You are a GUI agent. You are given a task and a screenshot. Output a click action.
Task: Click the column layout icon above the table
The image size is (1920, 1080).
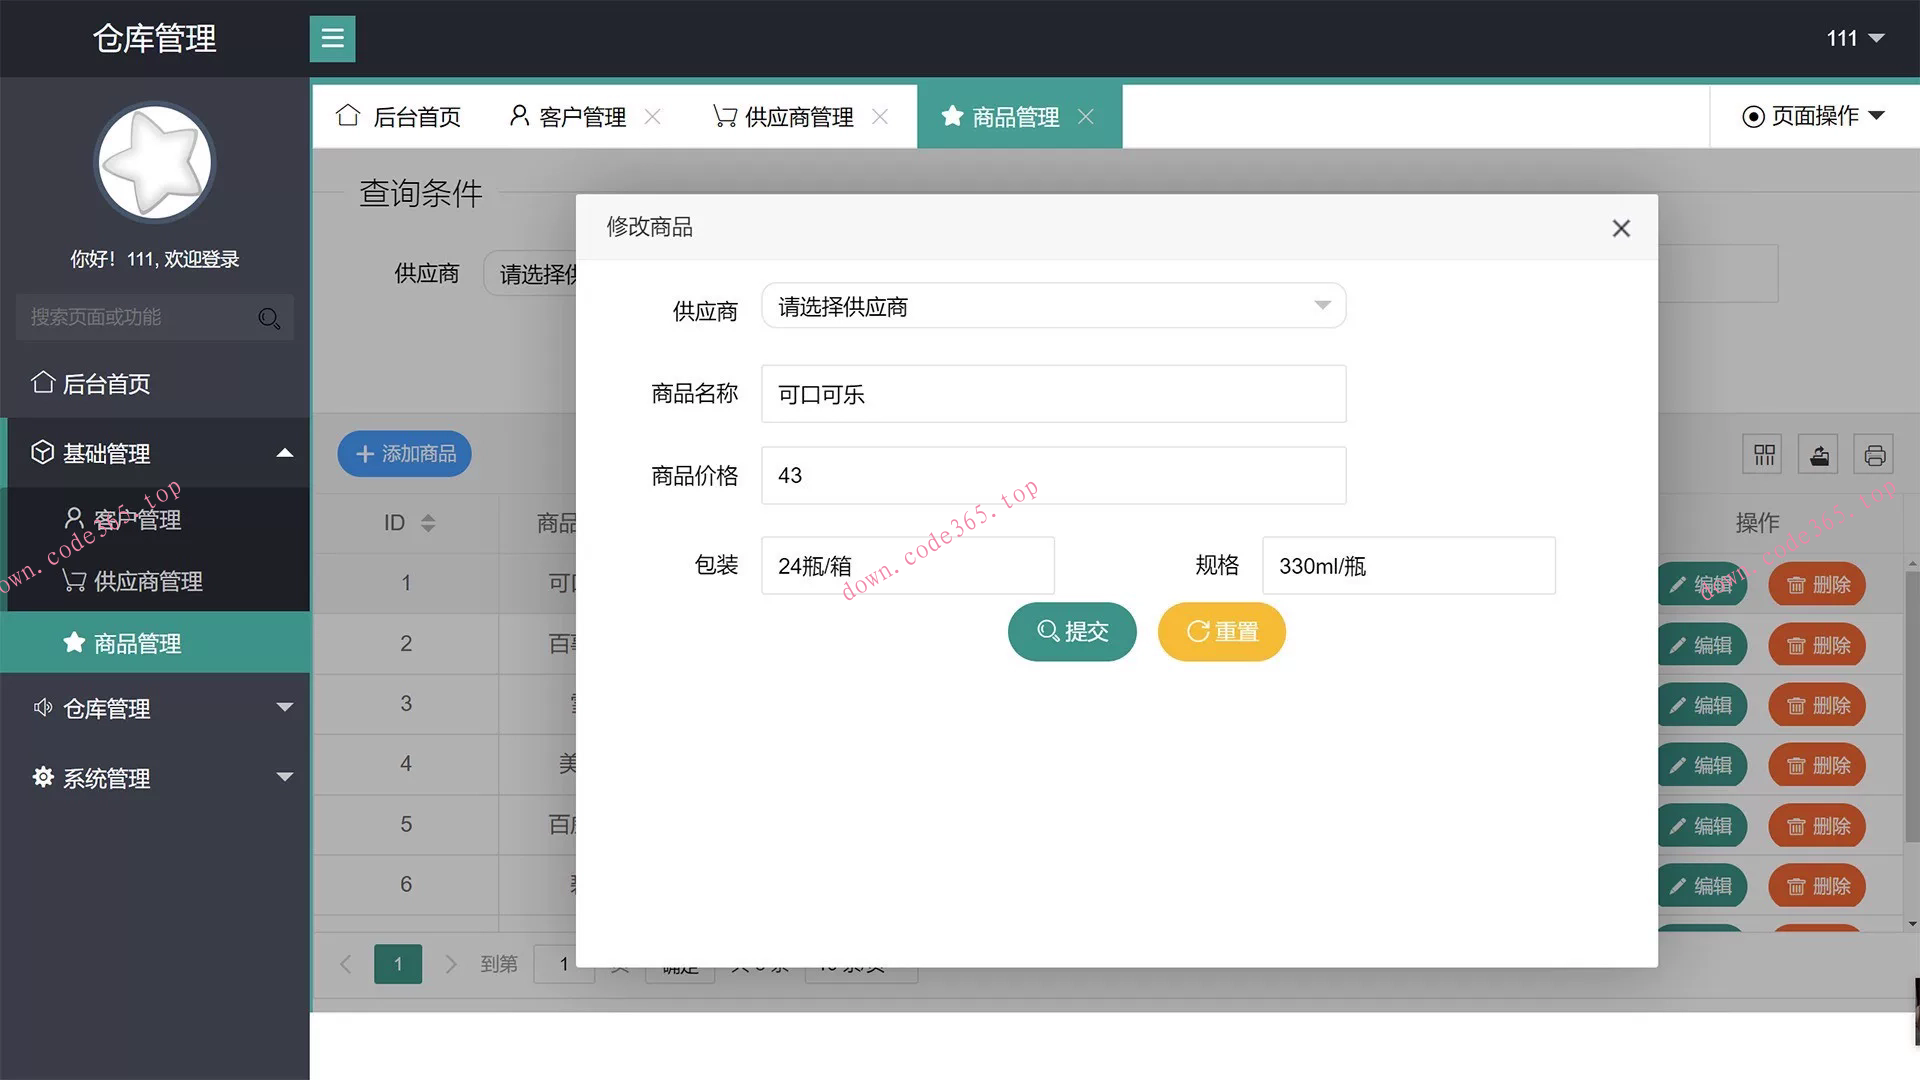point(1761,453)
